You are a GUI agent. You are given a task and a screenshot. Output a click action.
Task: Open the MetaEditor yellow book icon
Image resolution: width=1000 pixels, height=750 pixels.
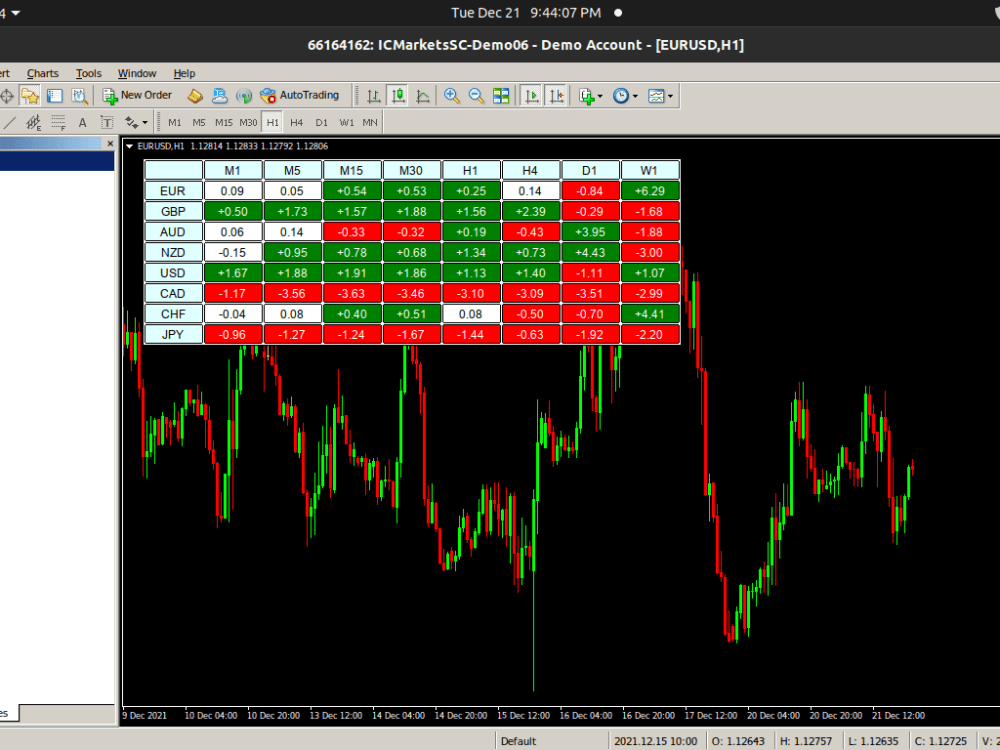195,96
